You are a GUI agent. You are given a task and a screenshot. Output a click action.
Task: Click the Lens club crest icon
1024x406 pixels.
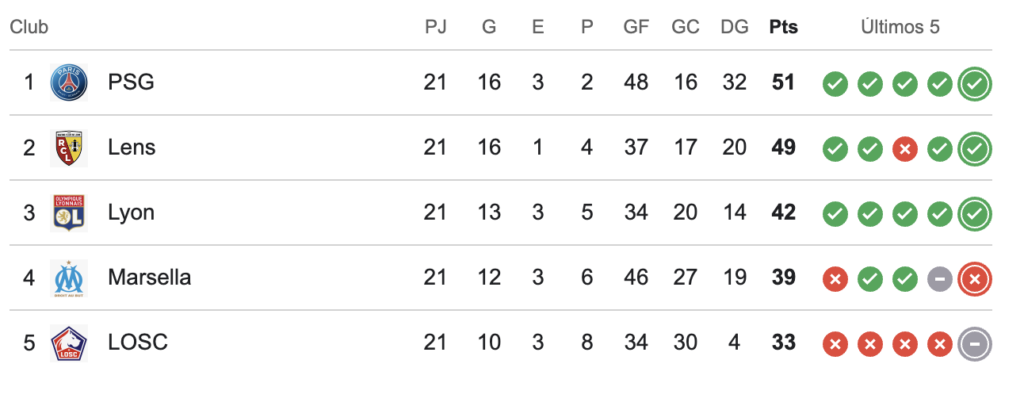click(x=70, y=147)
